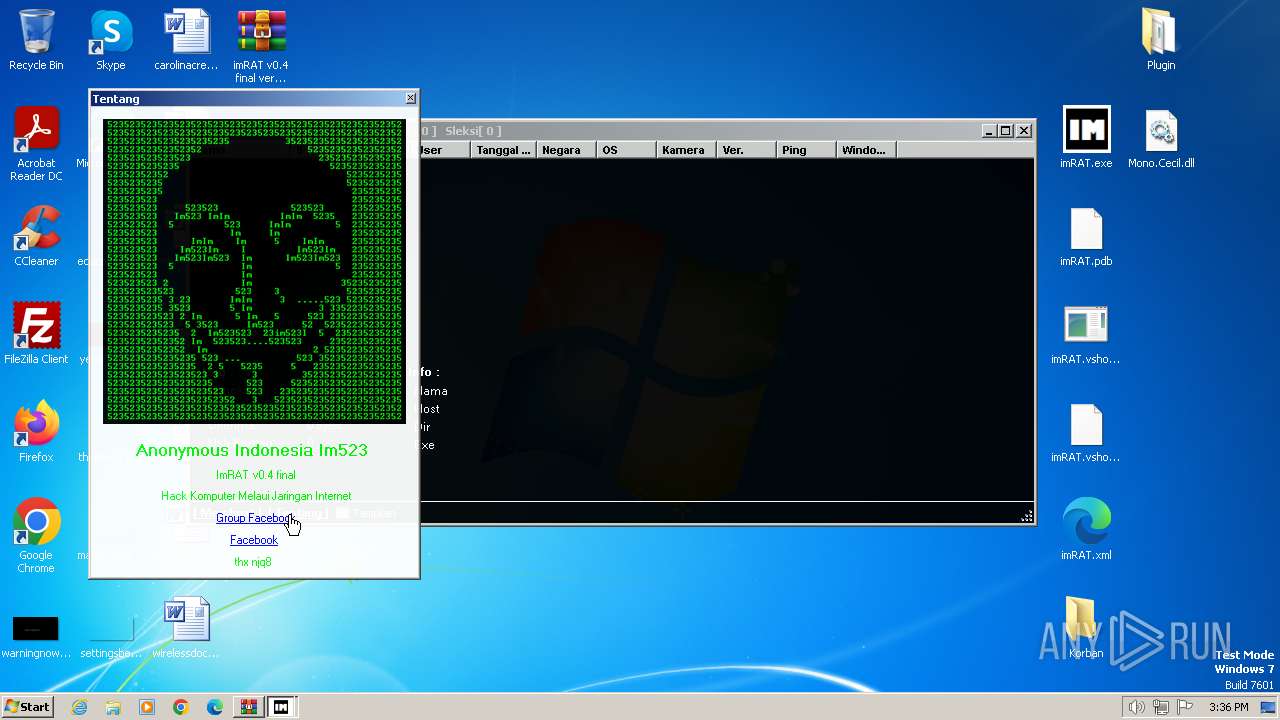The height and width of the screenshot is (720, 1280).
Task: Open the Facebook link in Tentang dialog
Action: (x=254, y=540)
